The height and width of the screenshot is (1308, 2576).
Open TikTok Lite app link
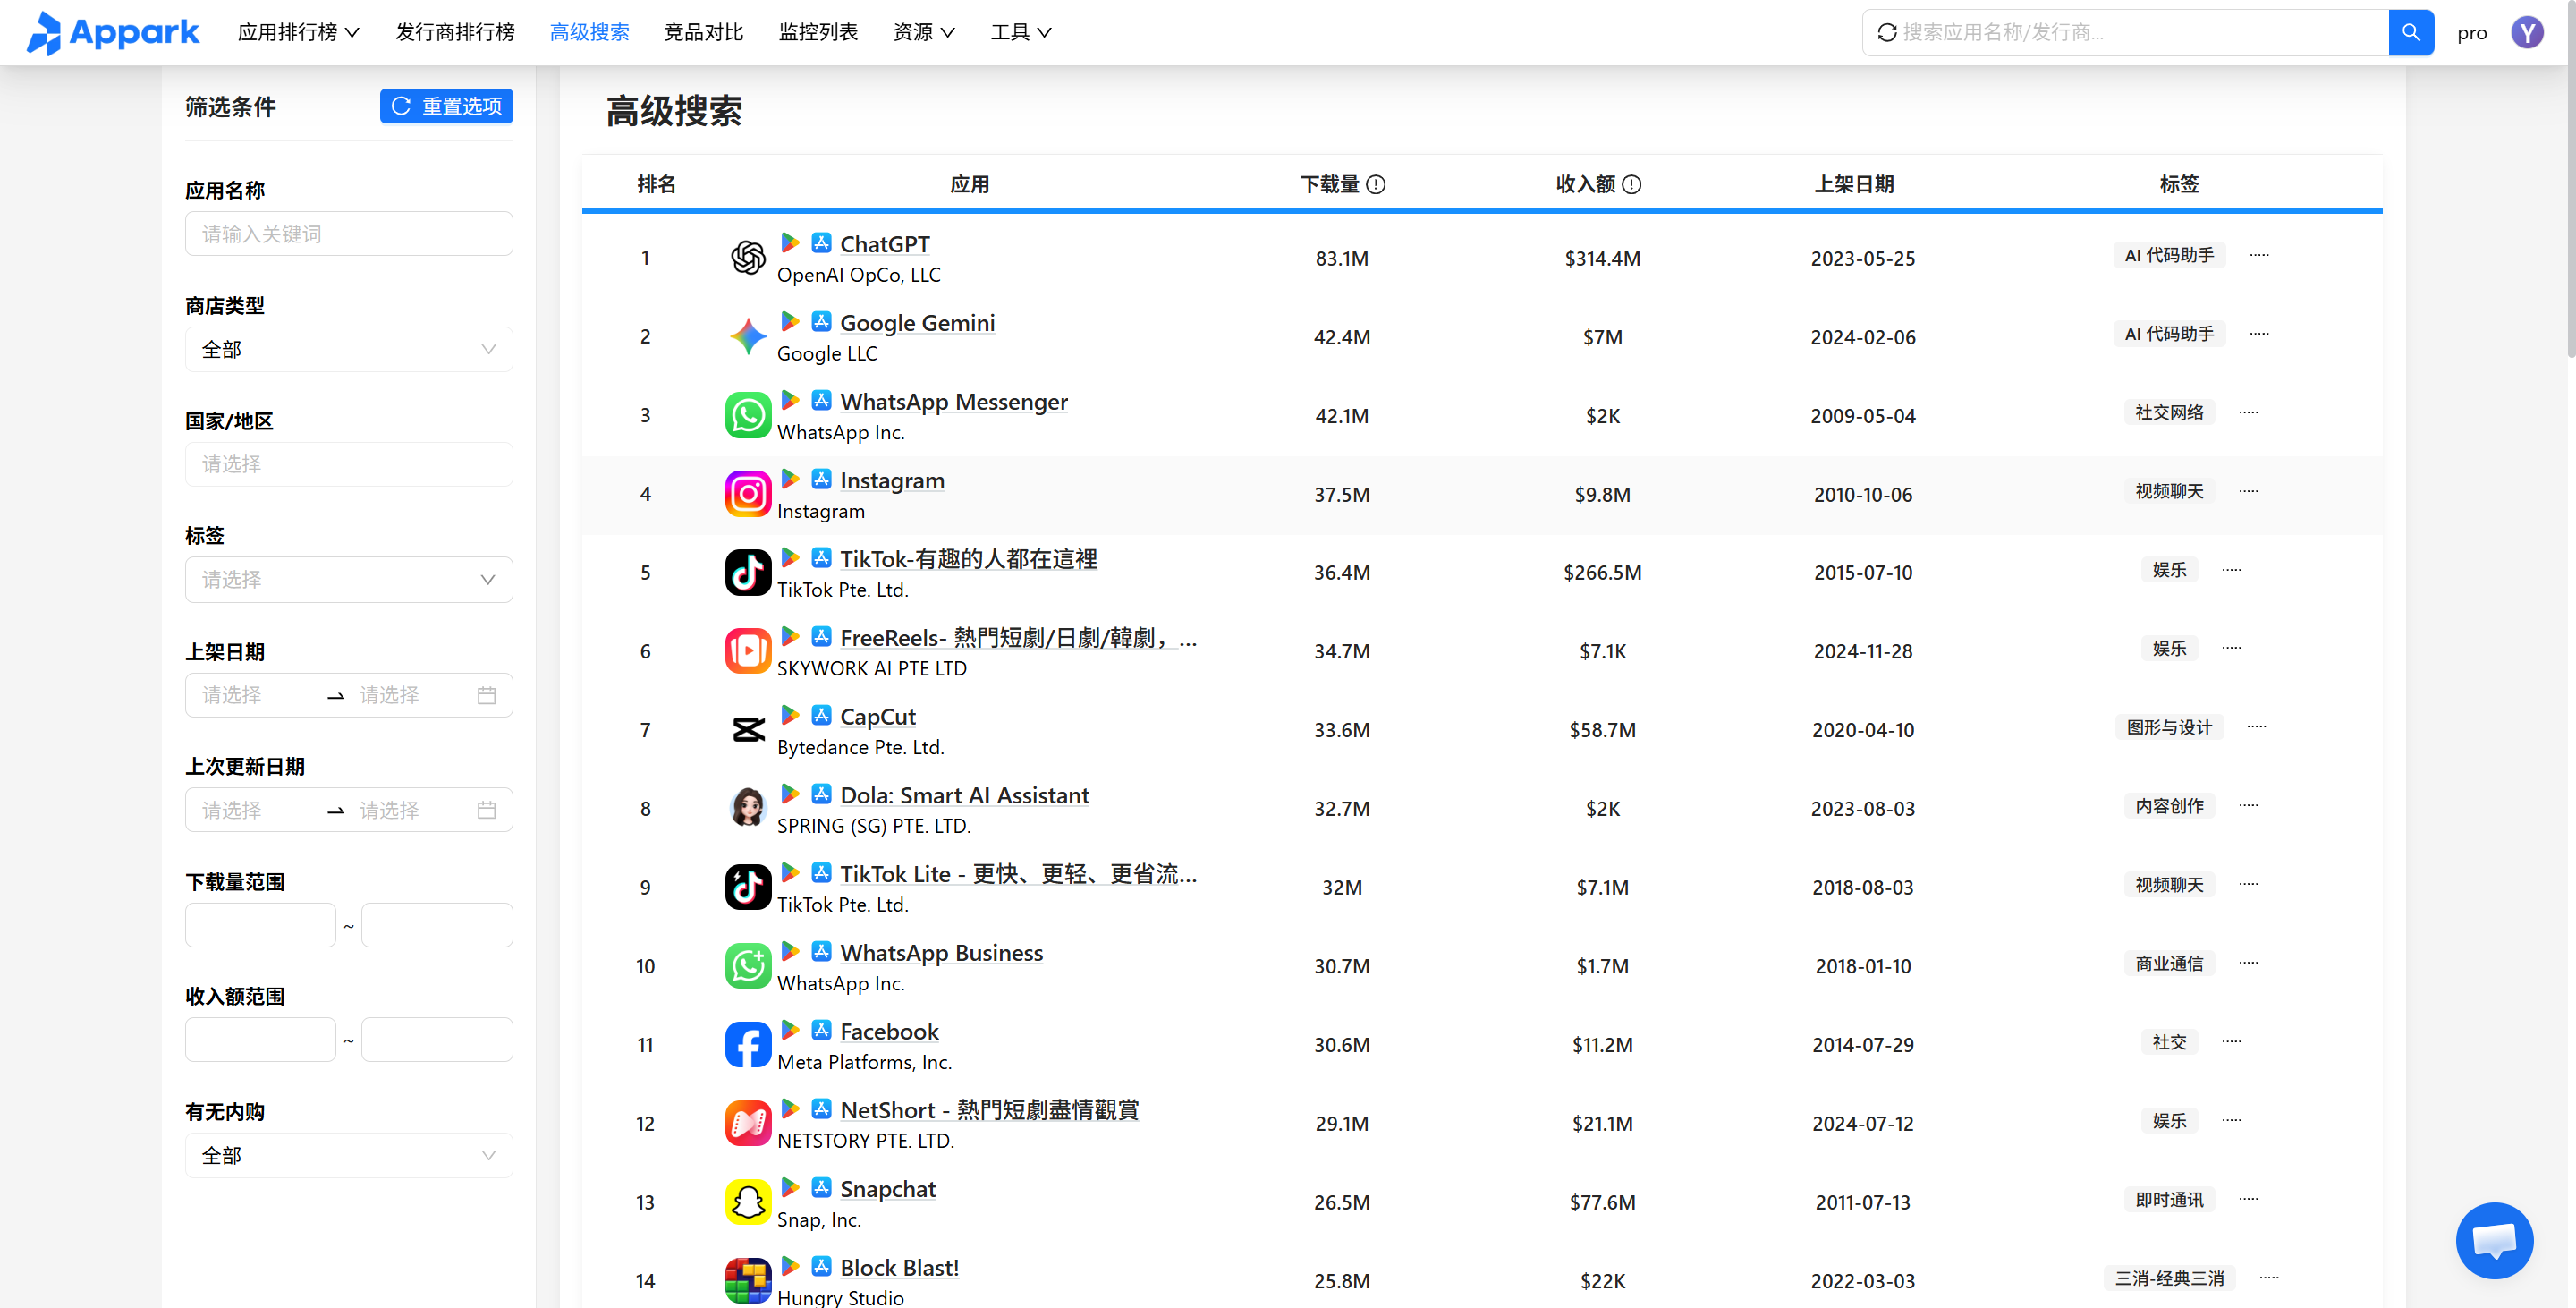point(1018,874)
